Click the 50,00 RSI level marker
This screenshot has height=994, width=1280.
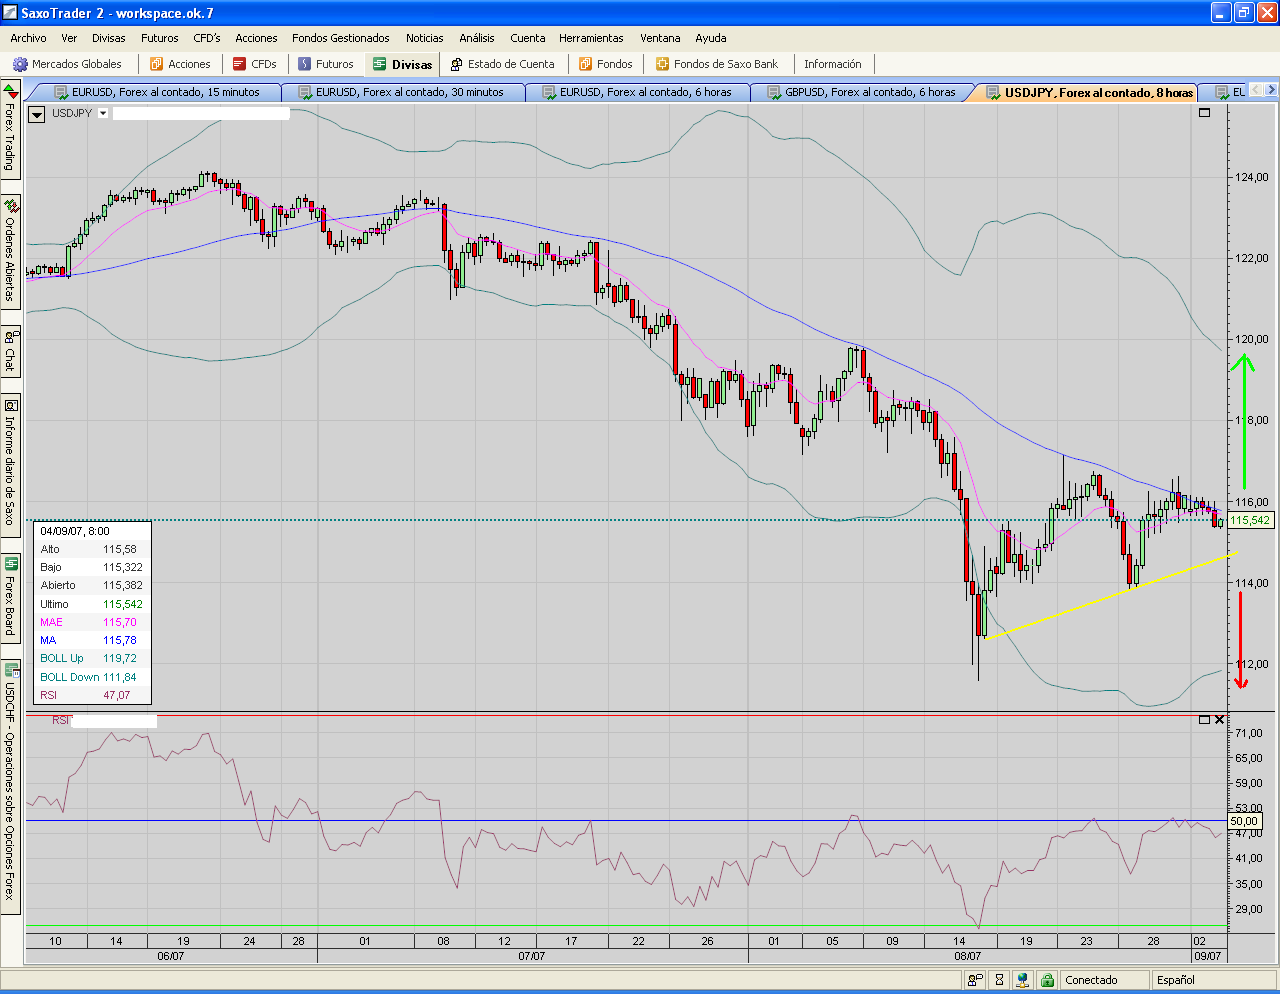1244,821
